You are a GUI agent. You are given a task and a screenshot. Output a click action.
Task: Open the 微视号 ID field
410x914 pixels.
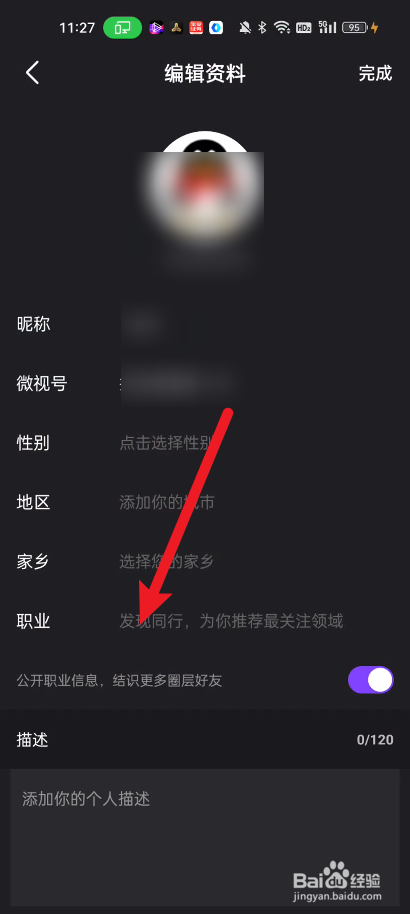(205, 384)
